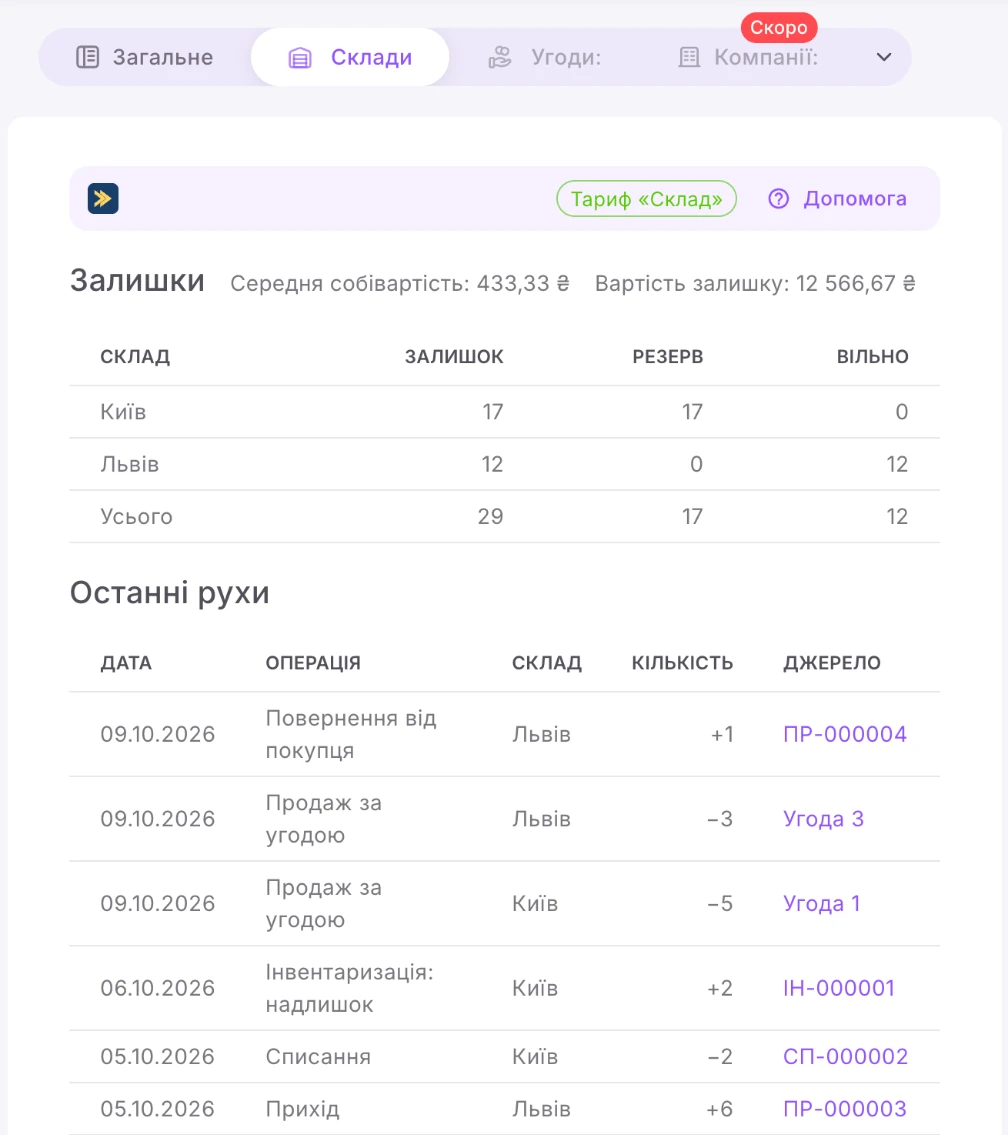Click the Залишки heading

click(137, 280)
